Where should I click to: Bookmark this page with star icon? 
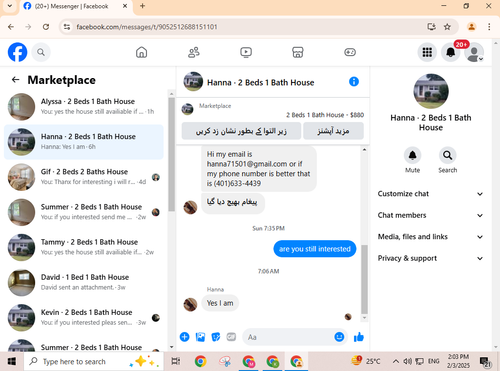click(x=447, y=27)
